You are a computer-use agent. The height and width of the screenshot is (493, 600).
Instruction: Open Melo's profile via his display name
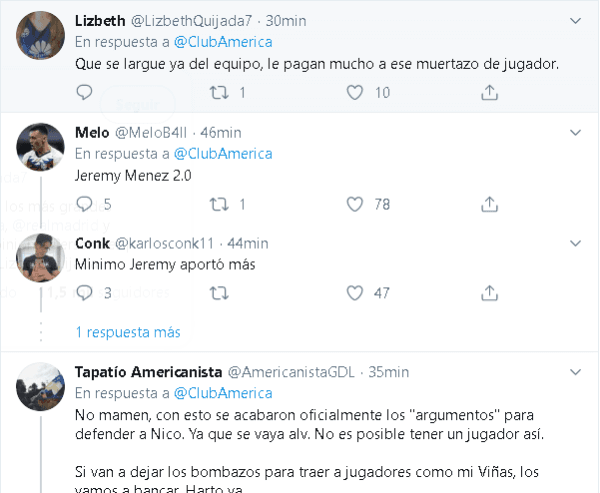[x=93, y=132]
